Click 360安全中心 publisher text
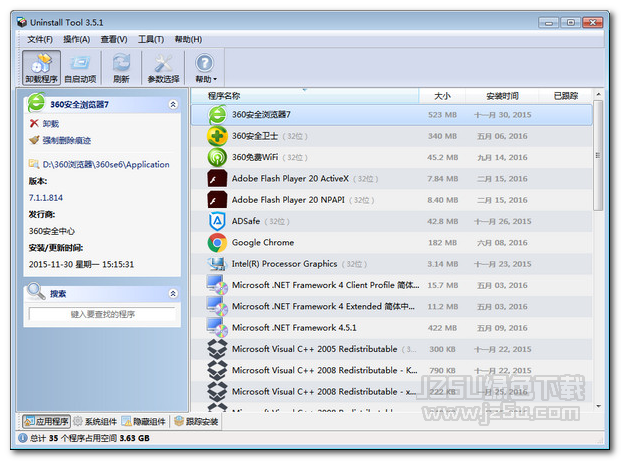The image size is (621, 461). (51, 231)
